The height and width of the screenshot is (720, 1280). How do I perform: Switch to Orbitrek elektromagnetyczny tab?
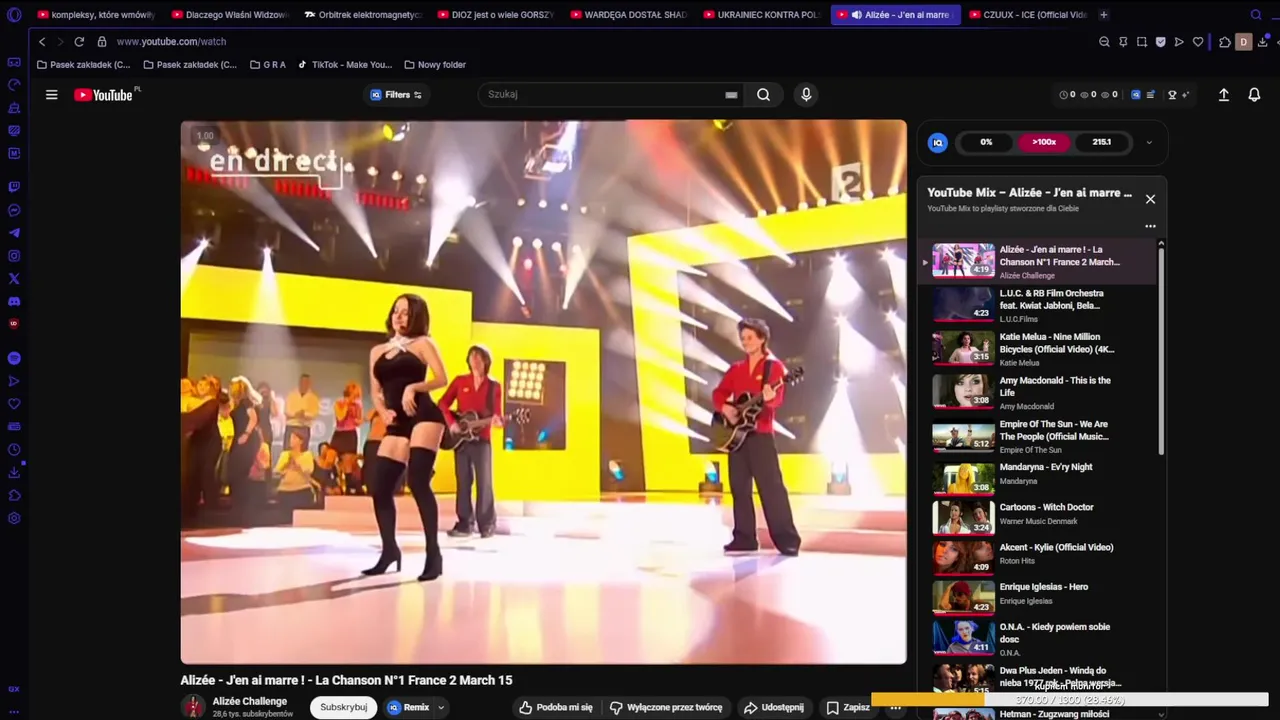click(x=362, y=15)
